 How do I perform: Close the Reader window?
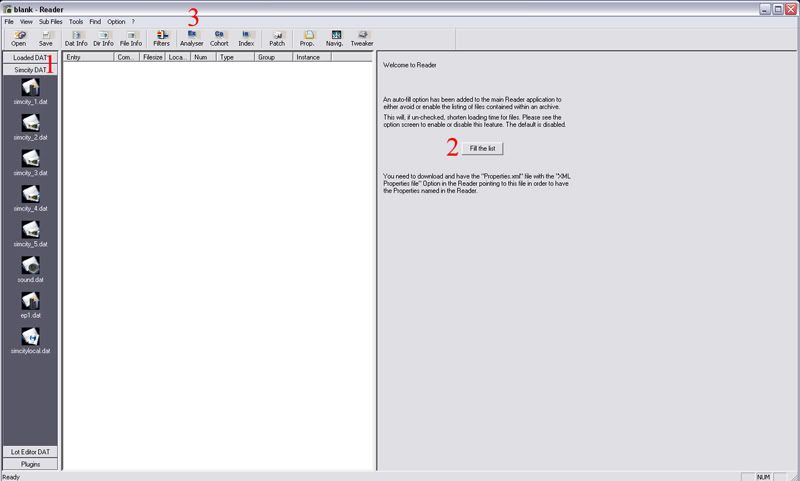790,9
